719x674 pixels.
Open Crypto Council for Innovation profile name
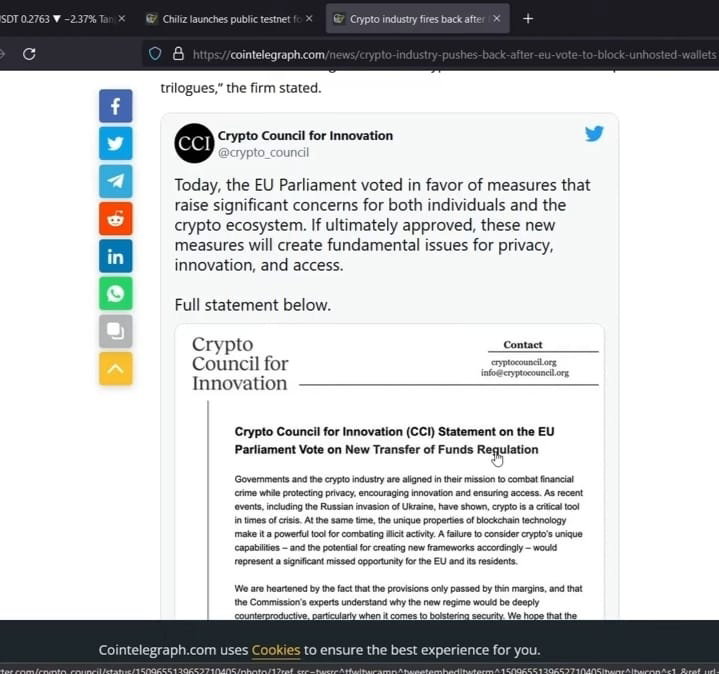pos(305,136)
